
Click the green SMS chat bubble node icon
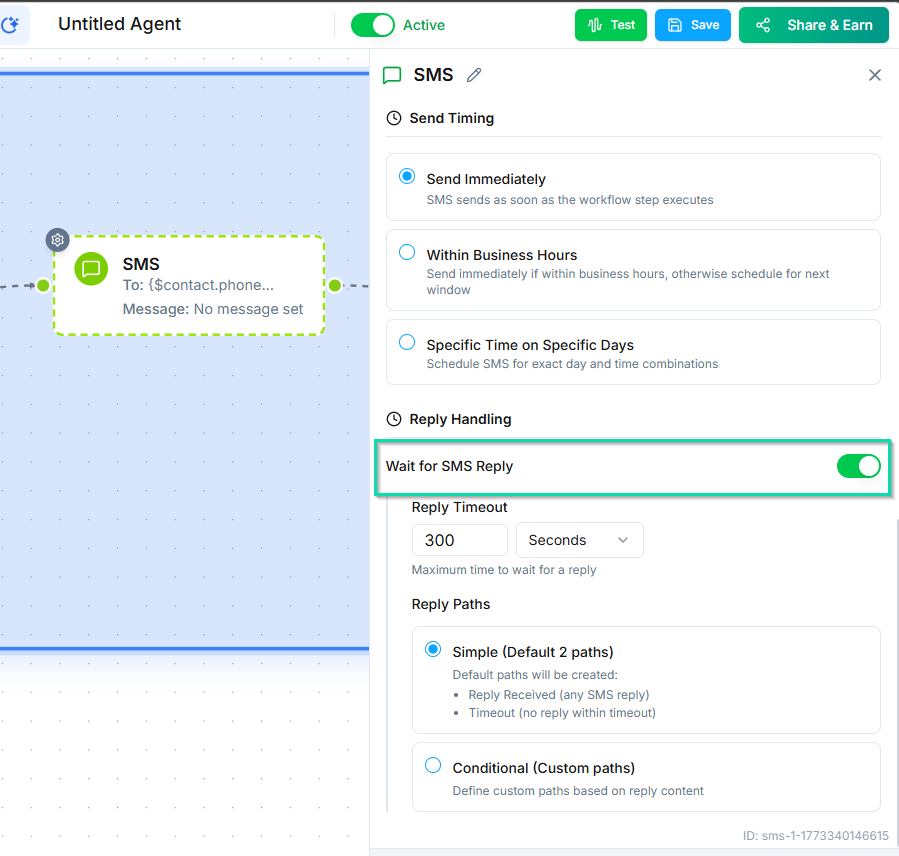[91, 269]
